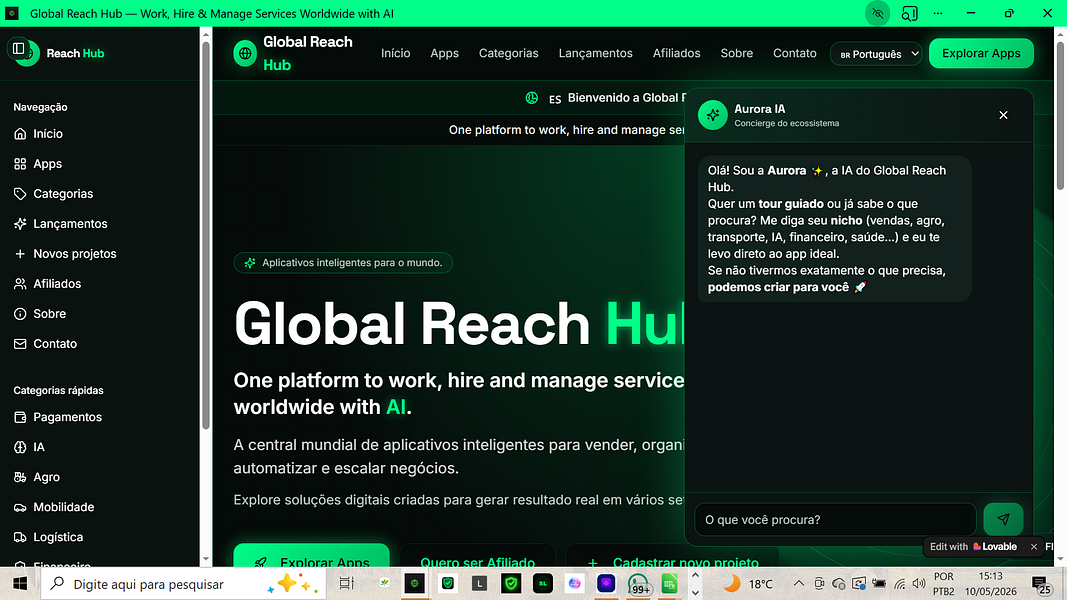Screen dimensions: 1067x600
Task: Go to Início in top navigation
Action: 395,53
